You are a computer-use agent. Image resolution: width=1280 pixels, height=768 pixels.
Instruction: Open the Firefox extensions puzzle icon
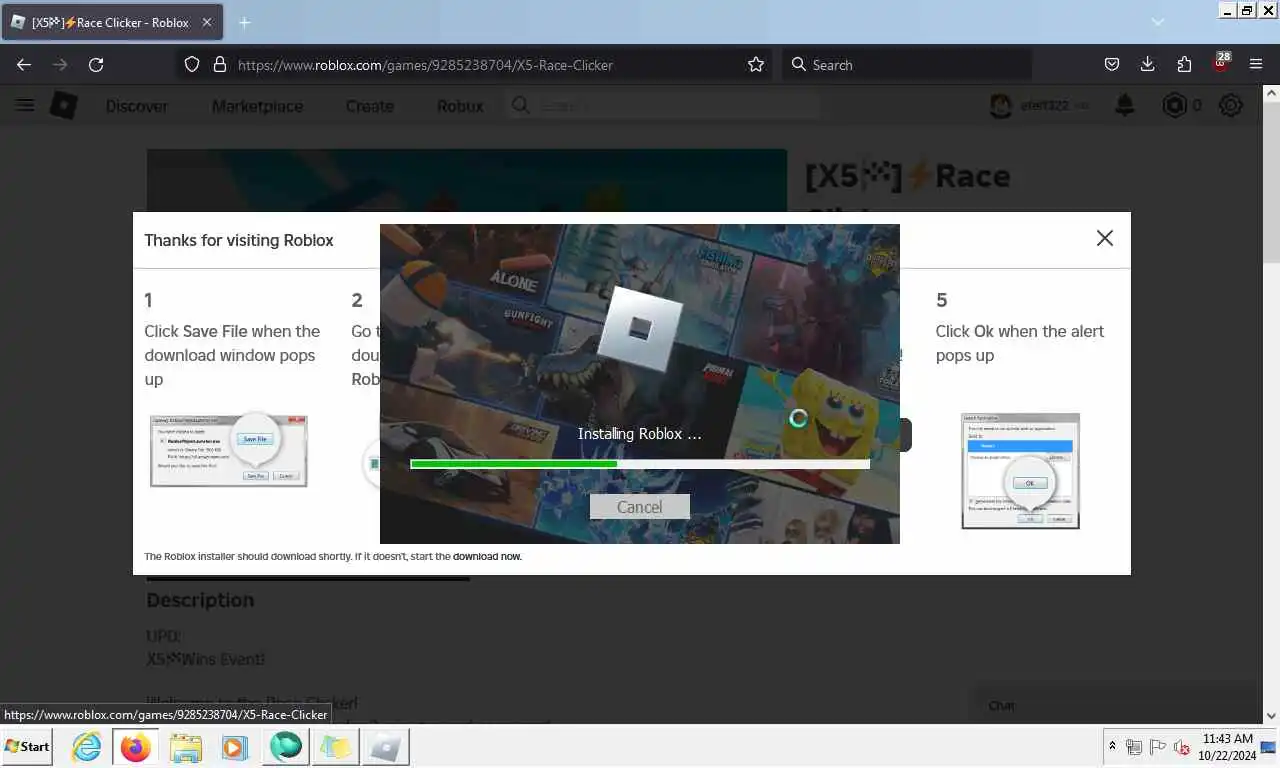click(x=1184, y=64)
